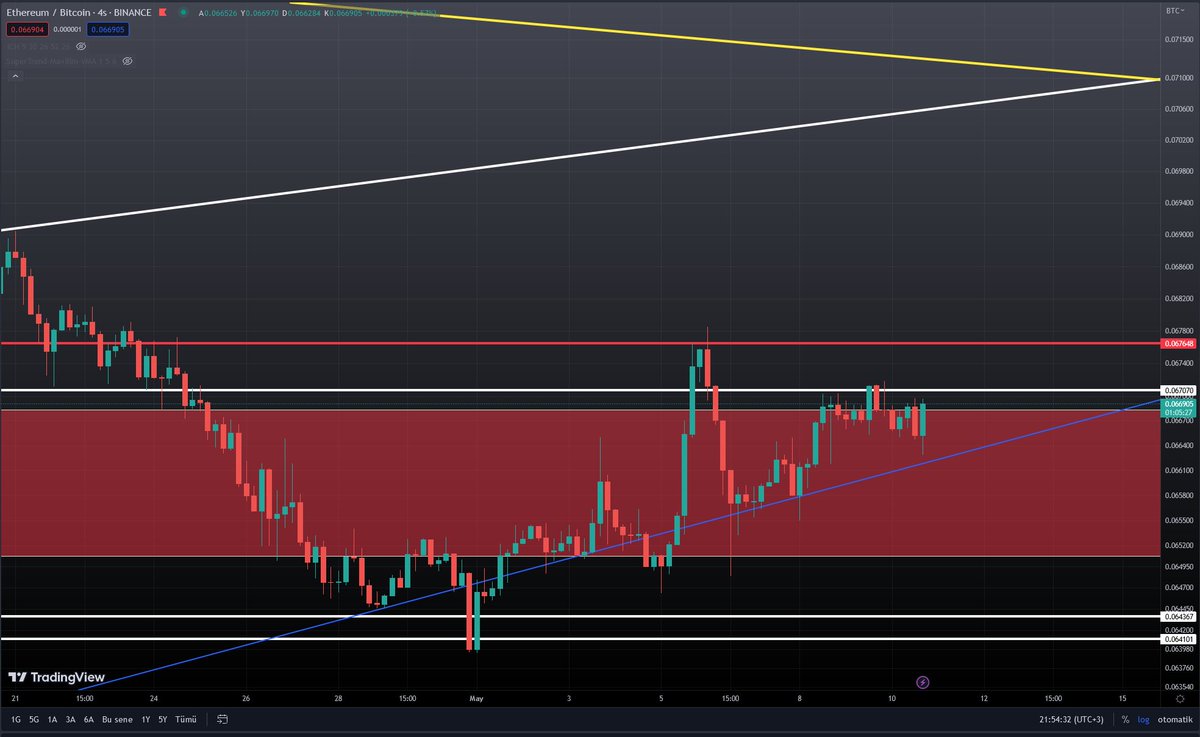Click the 0.064101 price line label
Image resolution: width=1200 pixels, height=737 pixels.
[x=1179, y=638]
